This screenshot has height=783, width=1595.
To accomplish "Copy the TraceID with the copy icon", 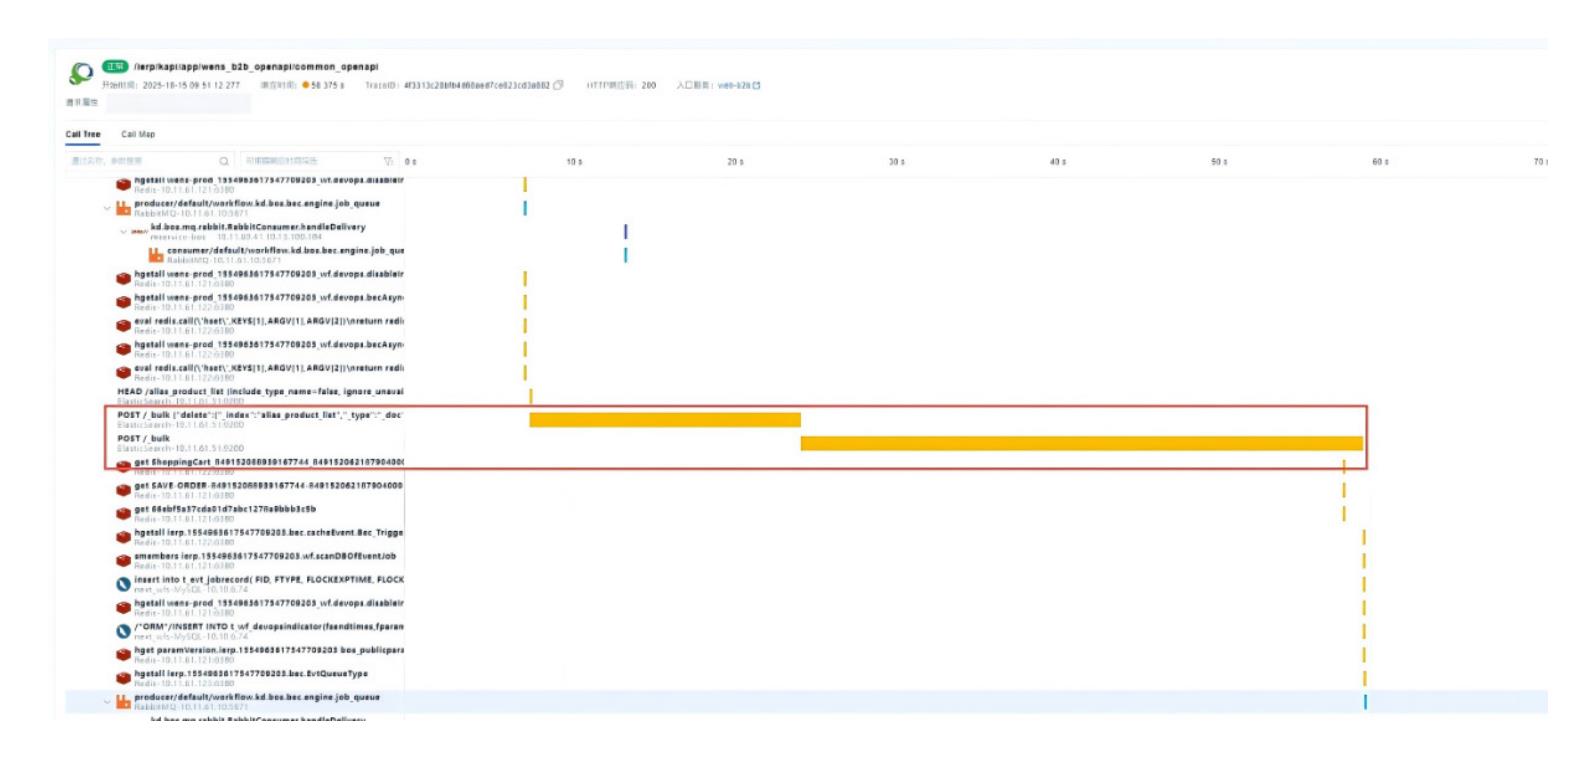I will (558, 85).
